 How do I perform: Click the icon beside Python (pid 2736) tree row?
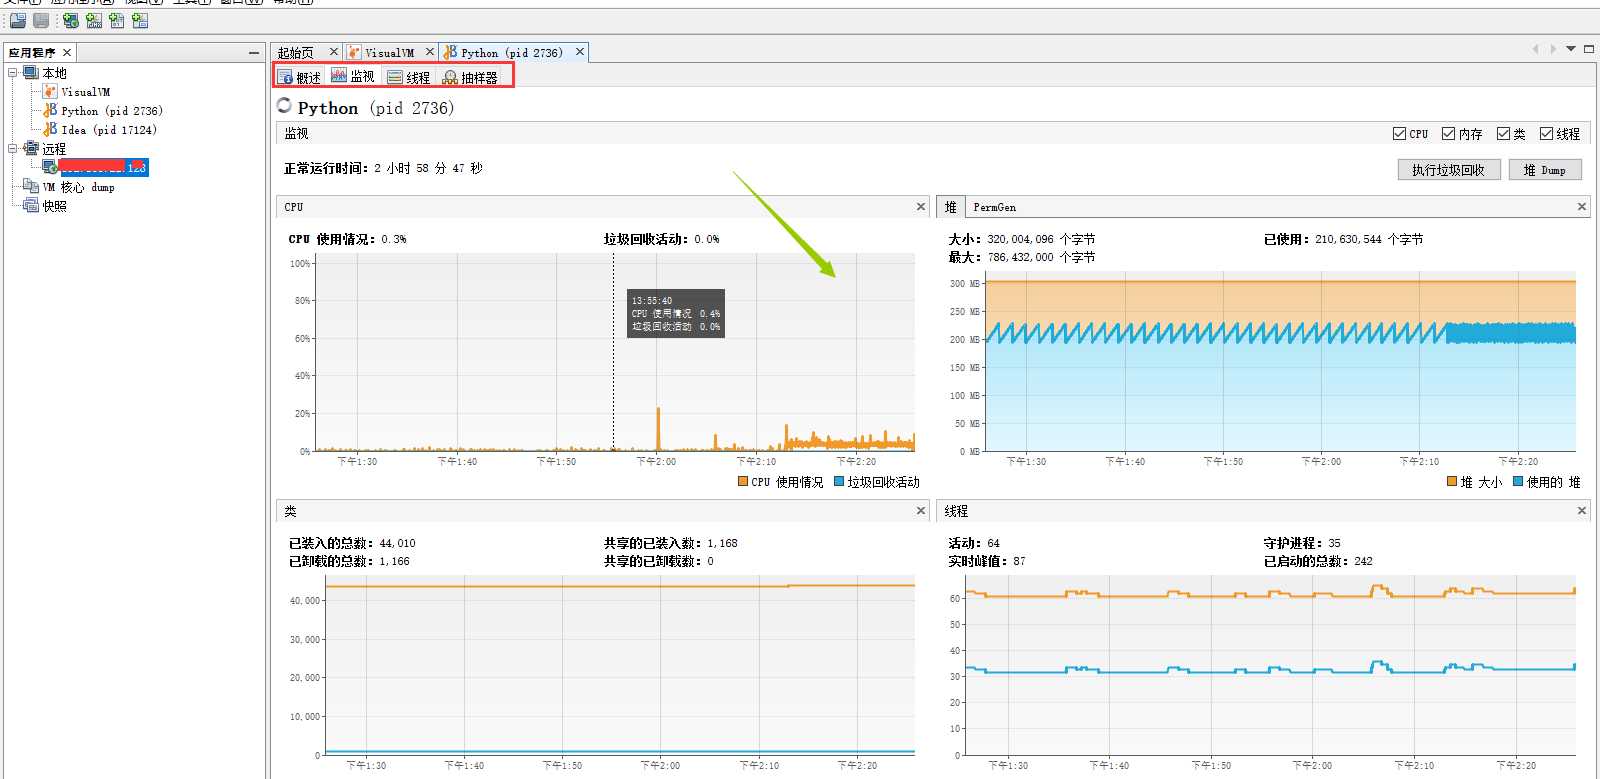click(x=50, y=110)
